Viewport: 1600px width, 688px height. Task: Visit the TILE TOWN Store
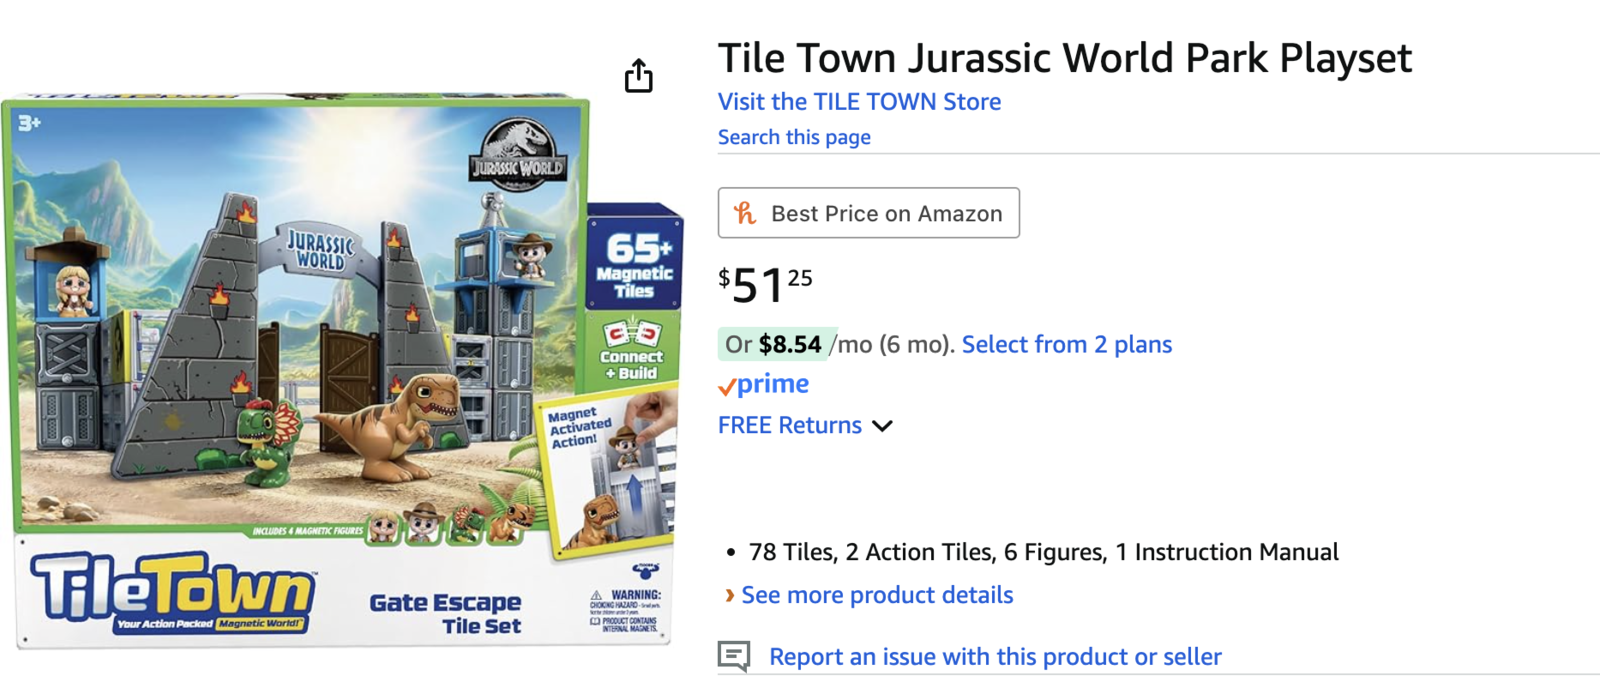tap(859, 102)
